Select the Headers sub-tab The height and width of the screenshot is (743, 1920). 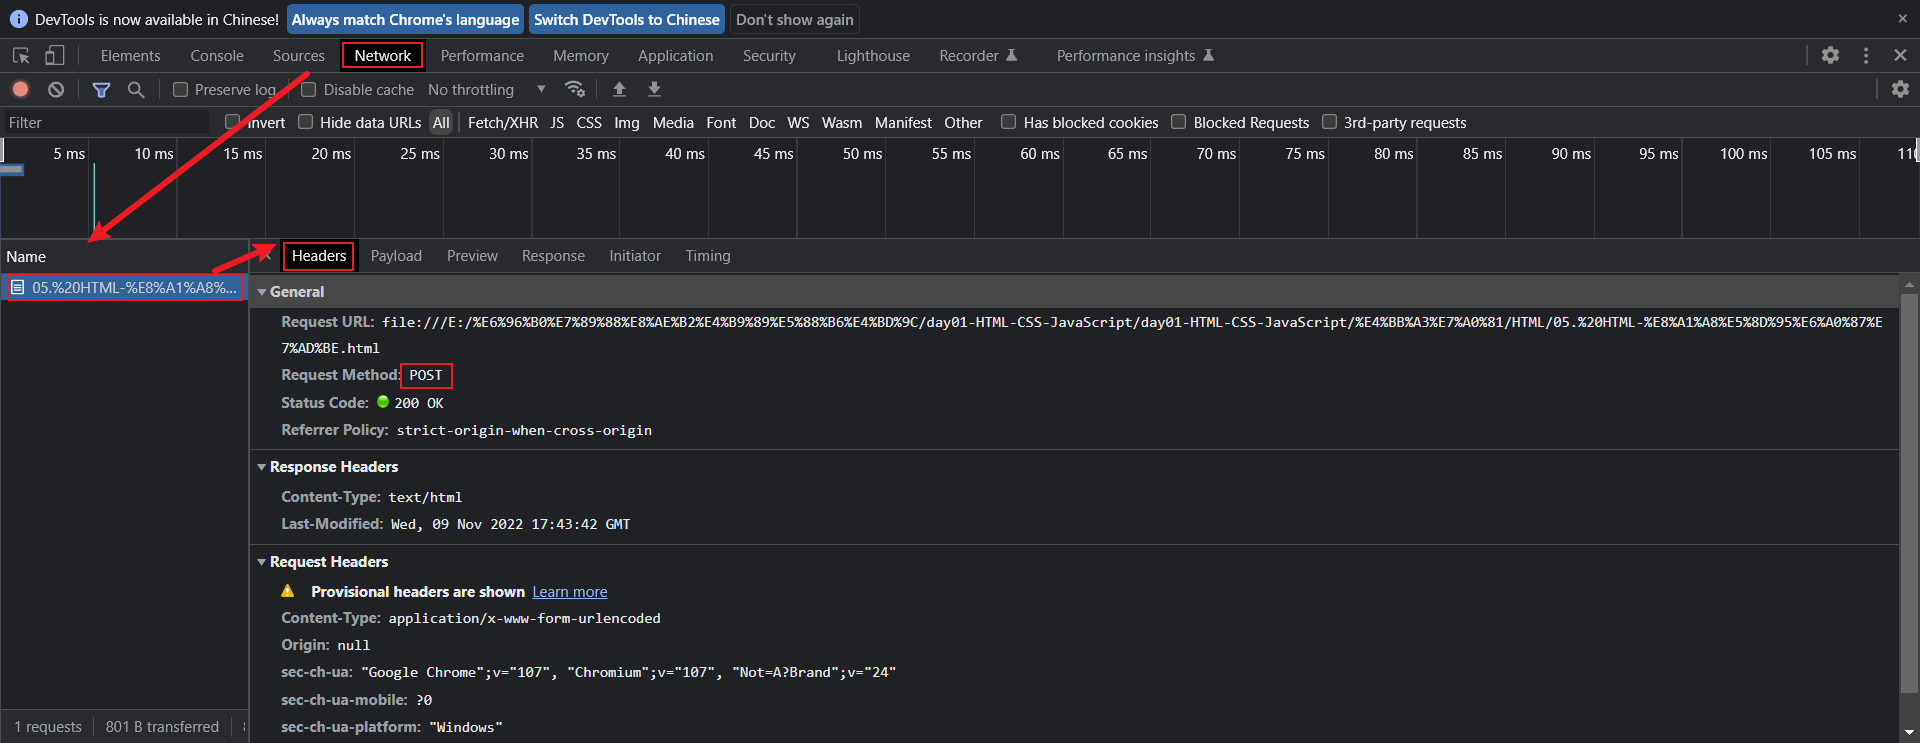click(319, 256)
